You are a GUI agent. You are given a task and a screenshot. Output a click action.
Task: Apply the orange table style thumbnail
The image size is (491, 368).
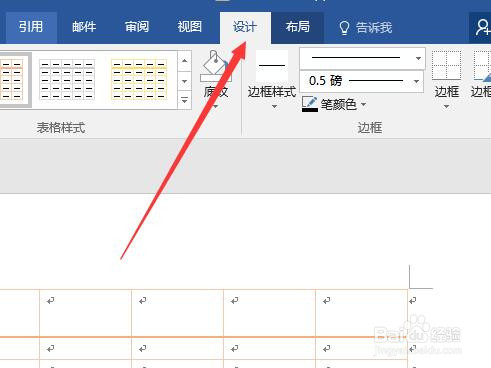(x=13, y=80)
